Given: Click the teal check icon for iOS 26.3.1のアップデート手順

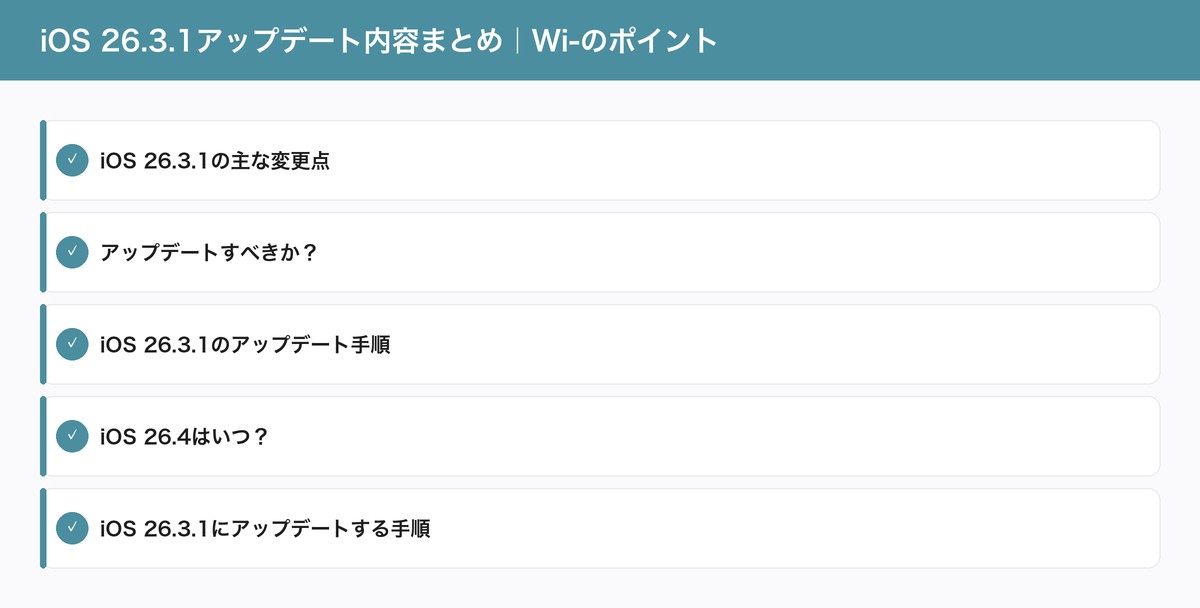Looking at the screenshot, I should click(72, 344).
